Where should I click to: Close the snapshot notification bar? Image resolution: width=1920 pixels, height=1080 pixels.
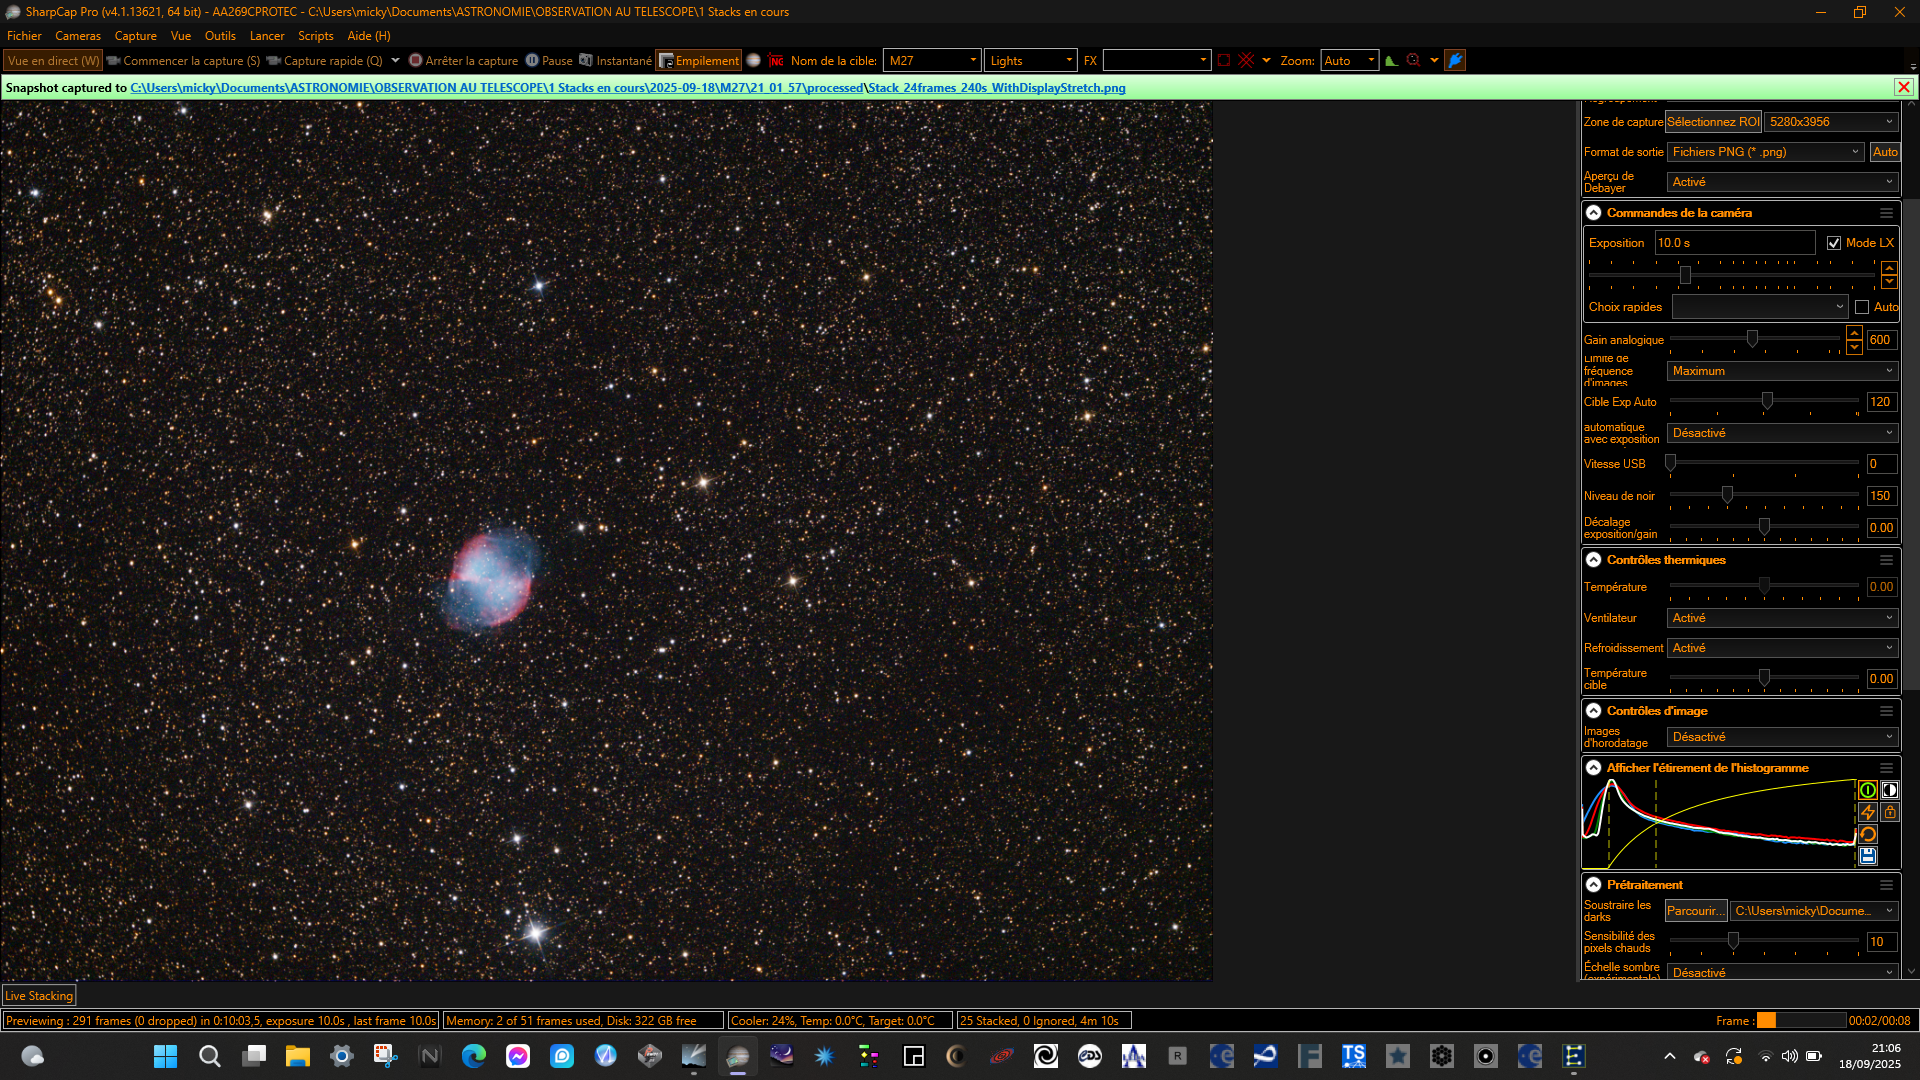click(x=1904, y=87)
